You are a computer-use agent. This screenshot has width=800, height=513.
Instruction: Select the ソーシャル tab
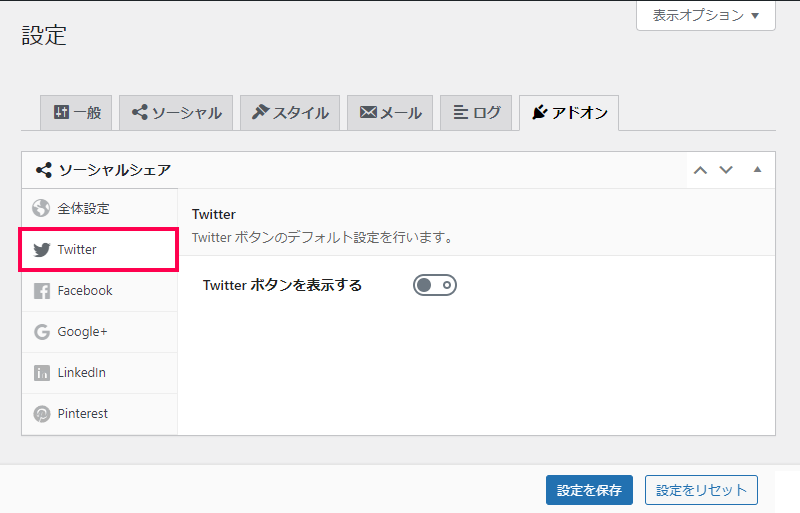click(176, 112)
